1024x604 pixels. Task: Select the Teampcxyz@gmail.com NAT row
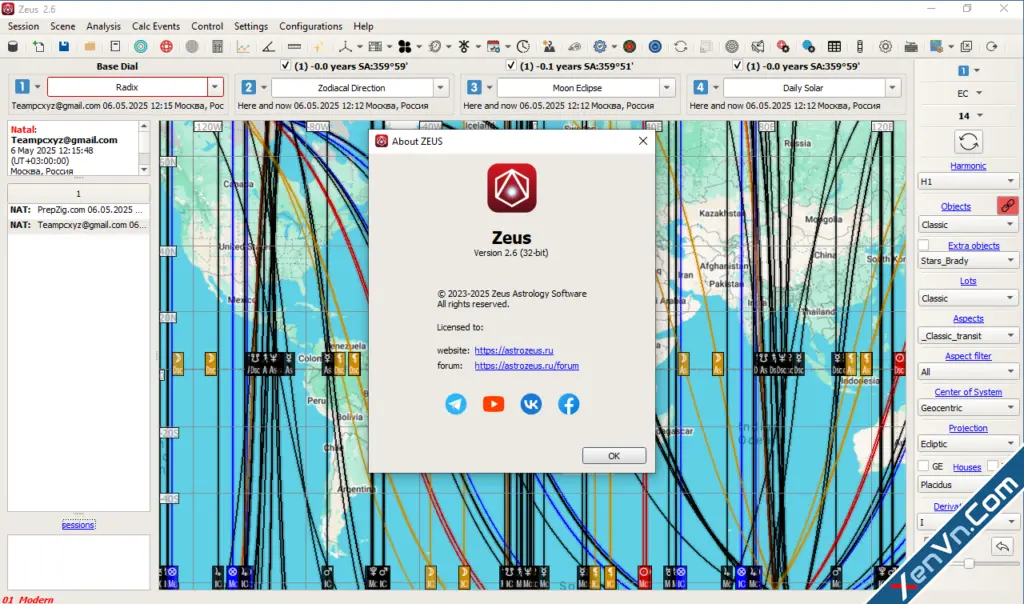tap(78, 225)
